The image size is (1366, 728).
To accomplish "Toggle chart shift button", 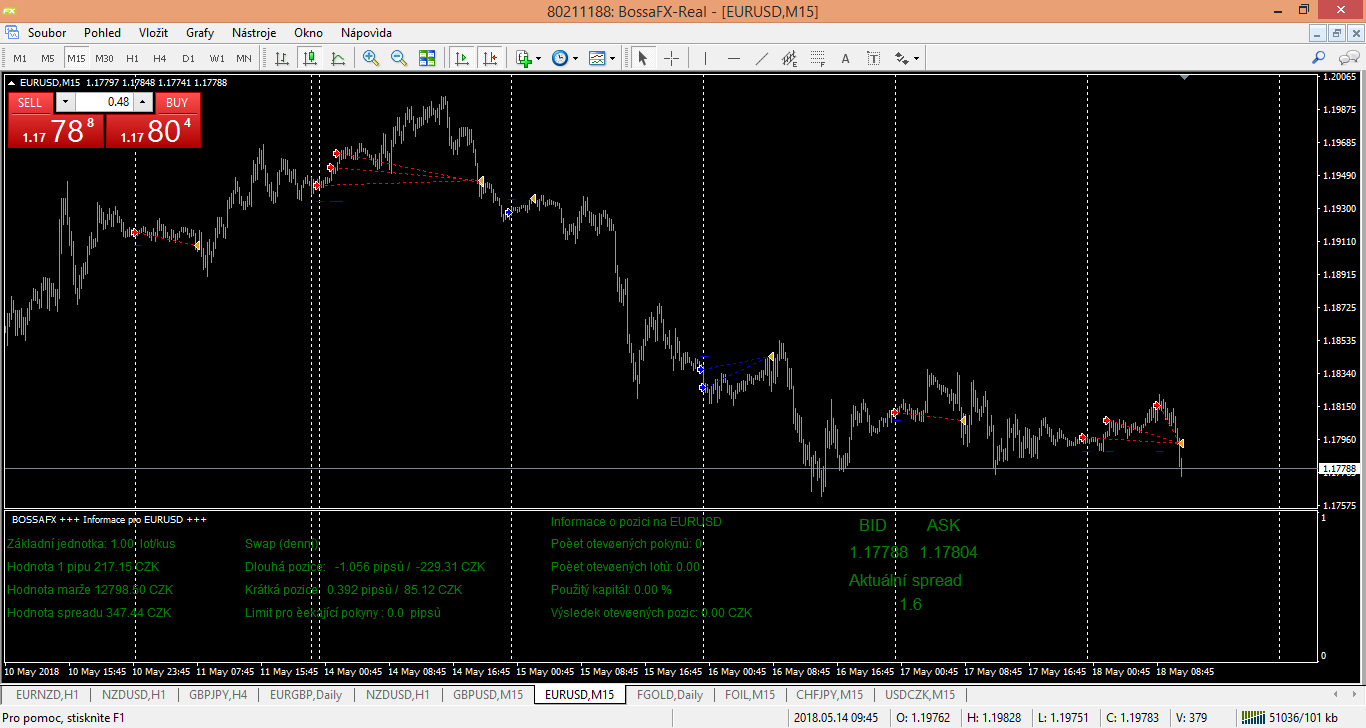I will (x=489, y=58).
